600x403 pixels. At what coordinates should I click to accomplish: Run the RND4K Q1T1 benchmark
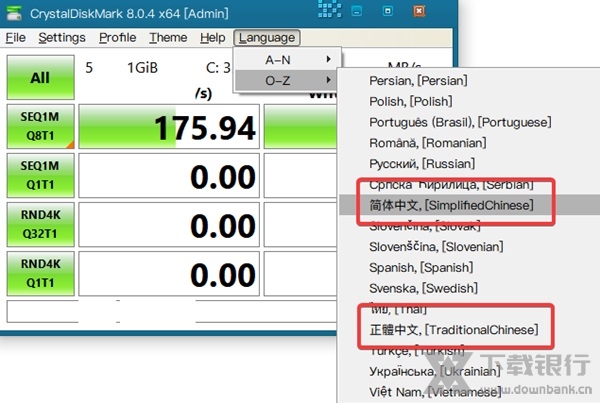pyautogui.click(x=40, y=276)
